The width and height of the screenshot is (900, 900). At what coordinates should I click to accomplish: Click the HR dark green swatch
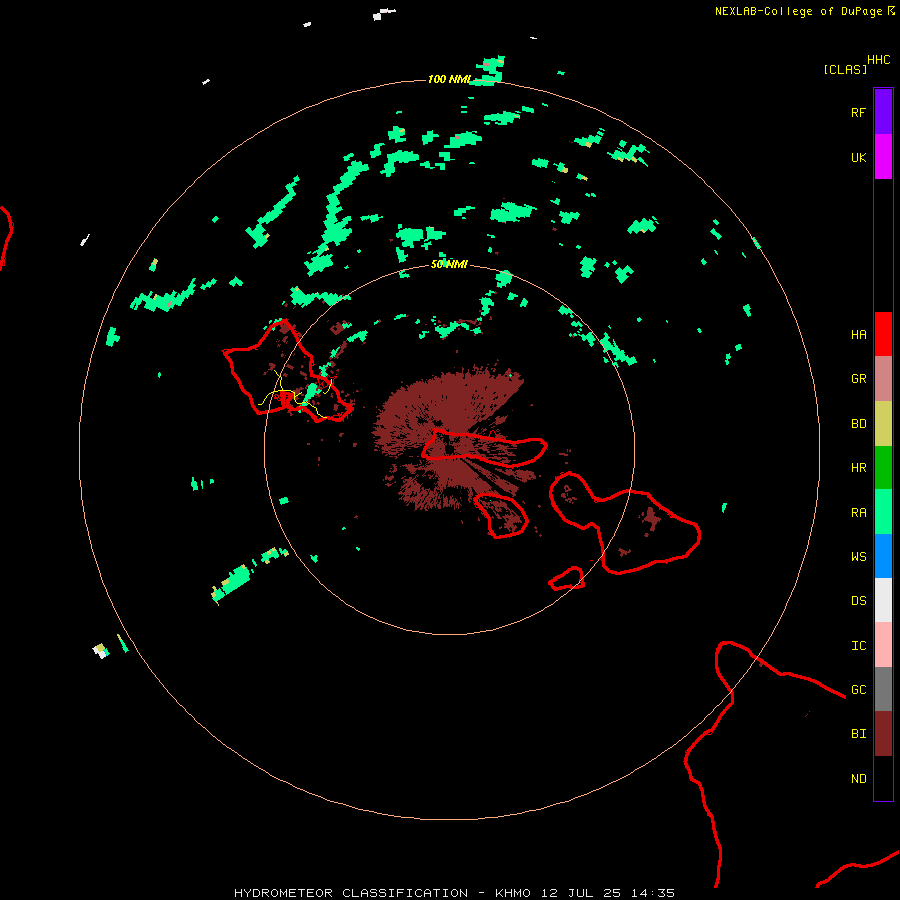coord(883,468)
